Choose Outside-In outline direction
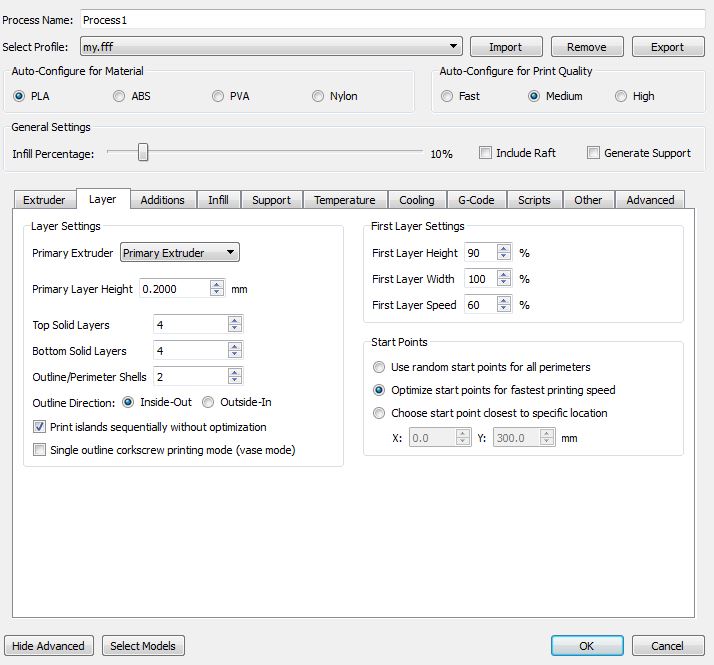714x665 pixels. coord(208,402)
